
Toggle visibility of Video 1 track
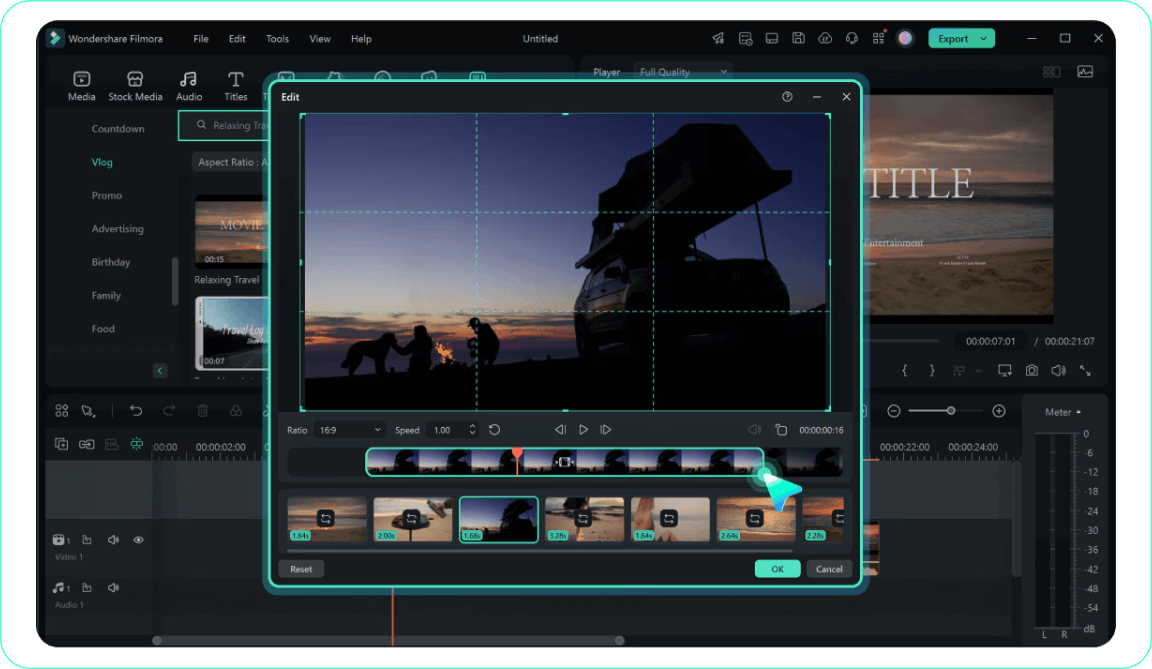[138, 540]
